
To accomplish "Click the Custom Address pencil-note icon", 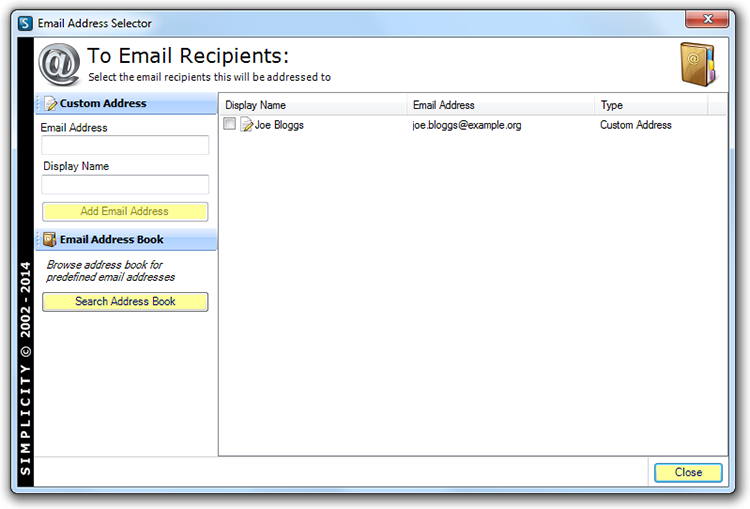I will click(51, 104).
